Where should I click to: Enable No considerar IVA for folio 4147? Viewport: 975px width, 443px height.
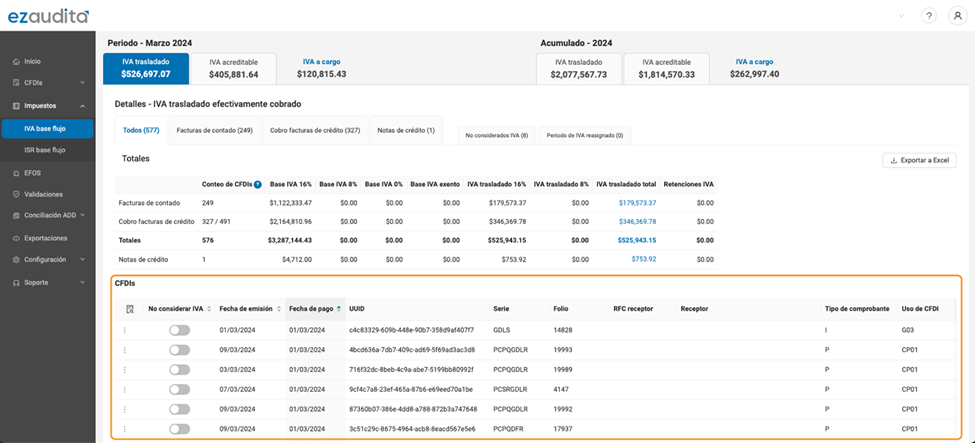(179, 389)
